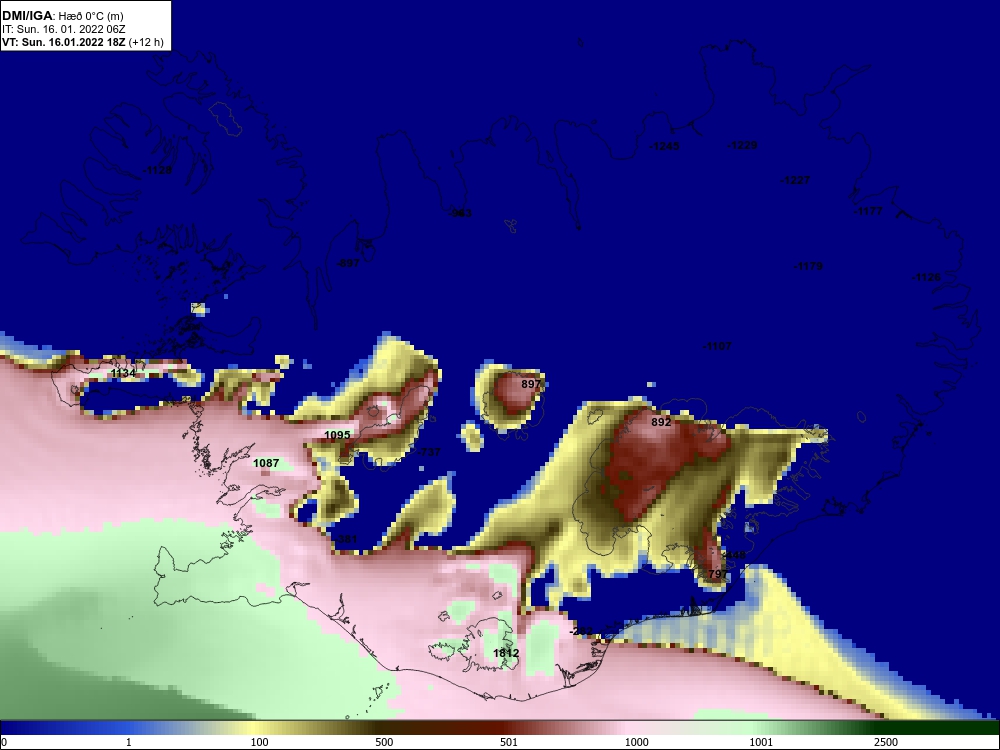This screenshot has width=1000, height=750.
Task: Click the legend label '100'
Action: point(260,742)
